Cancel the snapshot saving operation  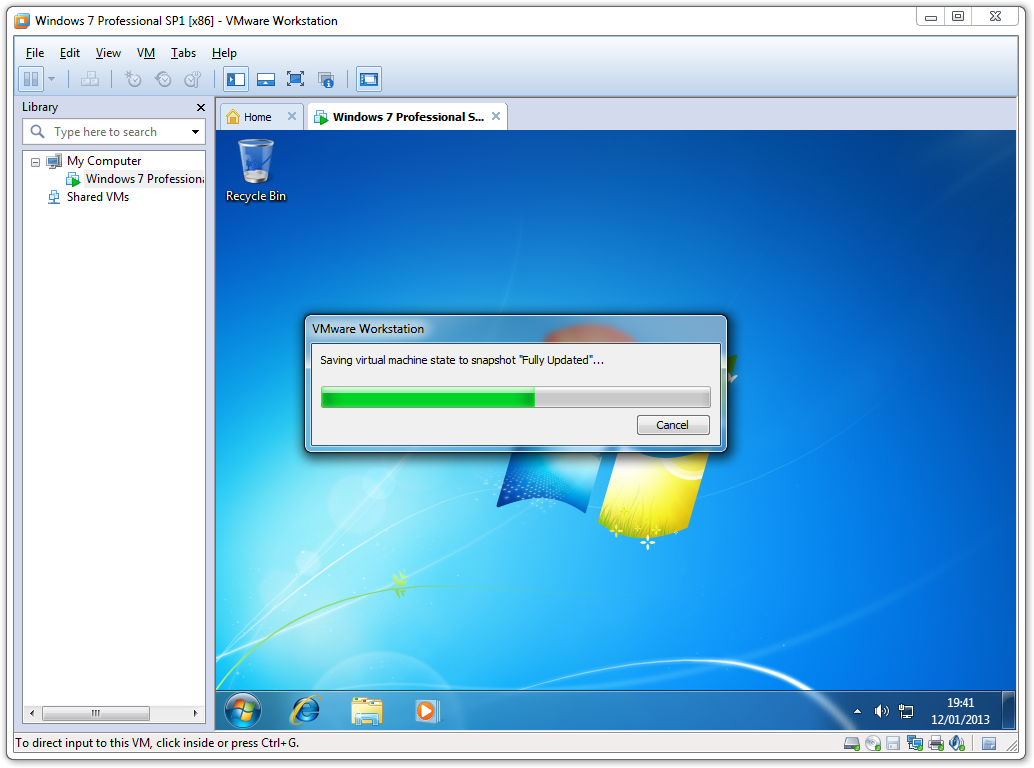click(x=672, y=425)
